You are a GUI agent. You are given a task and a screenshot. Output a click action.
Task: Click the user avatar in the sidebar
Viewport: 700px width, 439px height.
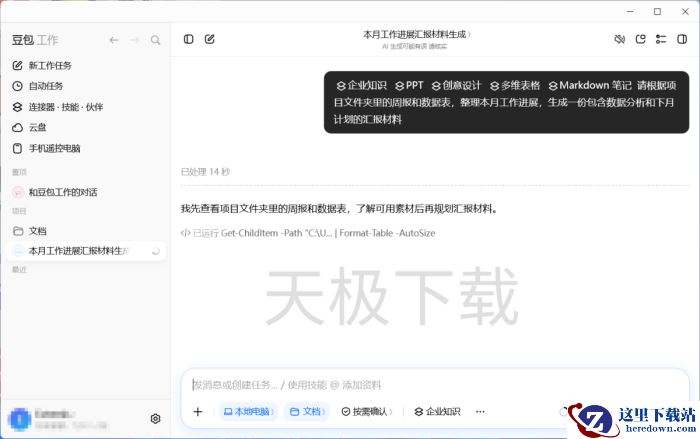pyautogui.click(x=19, y=419)
